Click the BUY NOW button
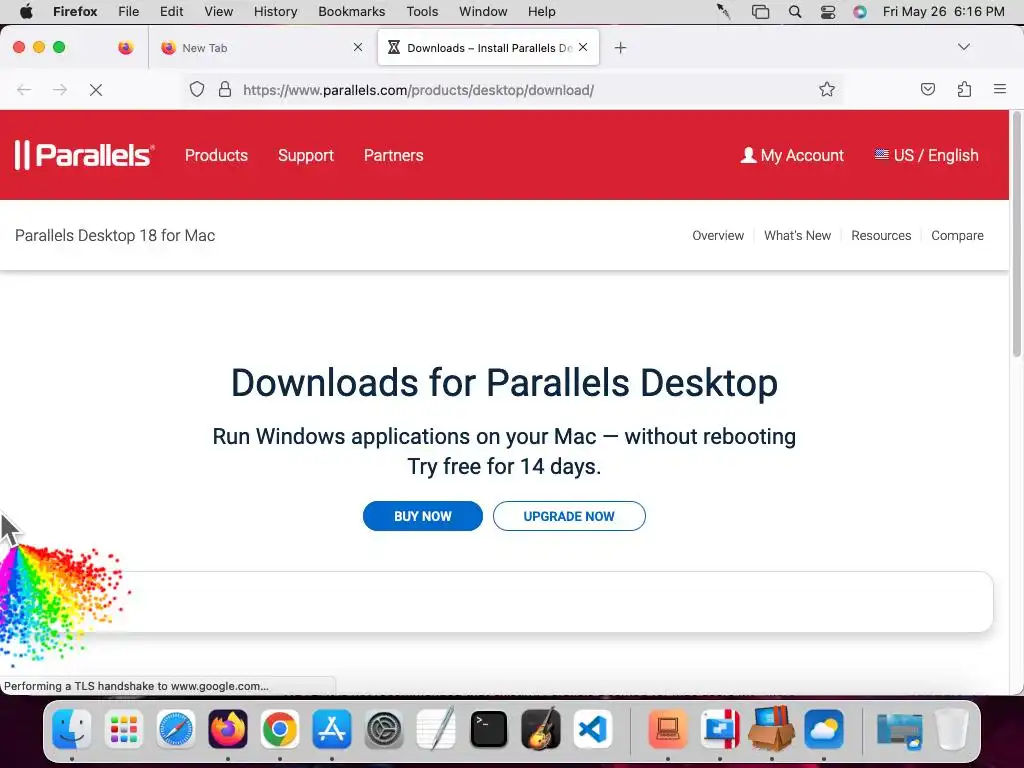Viewport: 1024px width, 768px height. tap(423, 516)
